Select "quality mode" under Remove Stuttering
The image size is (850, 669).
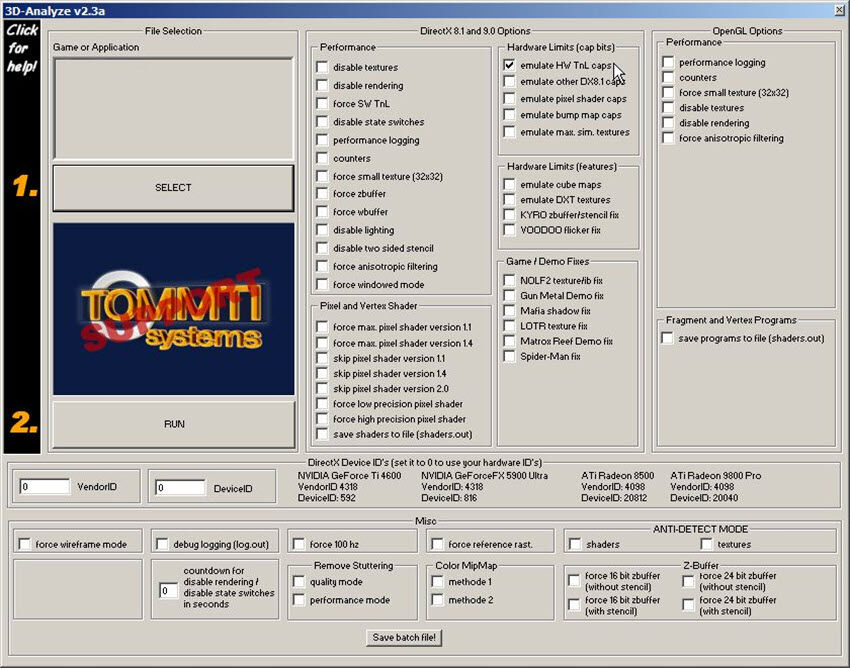[299, 580]
